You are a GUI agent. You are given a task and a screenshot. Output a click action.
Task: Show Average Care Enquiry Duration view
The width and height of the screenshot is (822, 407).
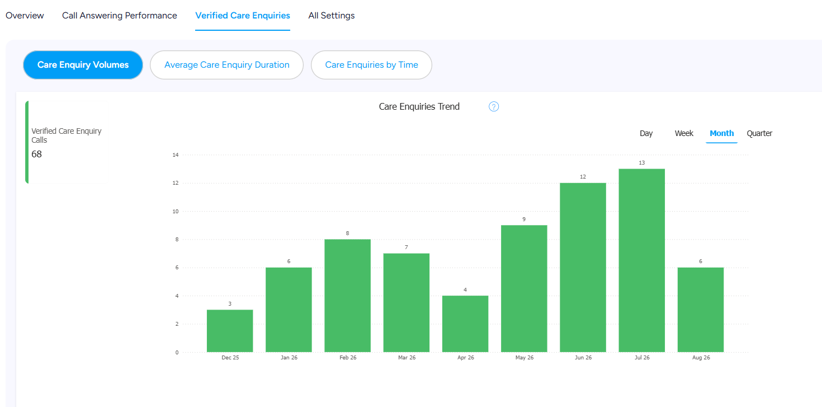point(226,65)
